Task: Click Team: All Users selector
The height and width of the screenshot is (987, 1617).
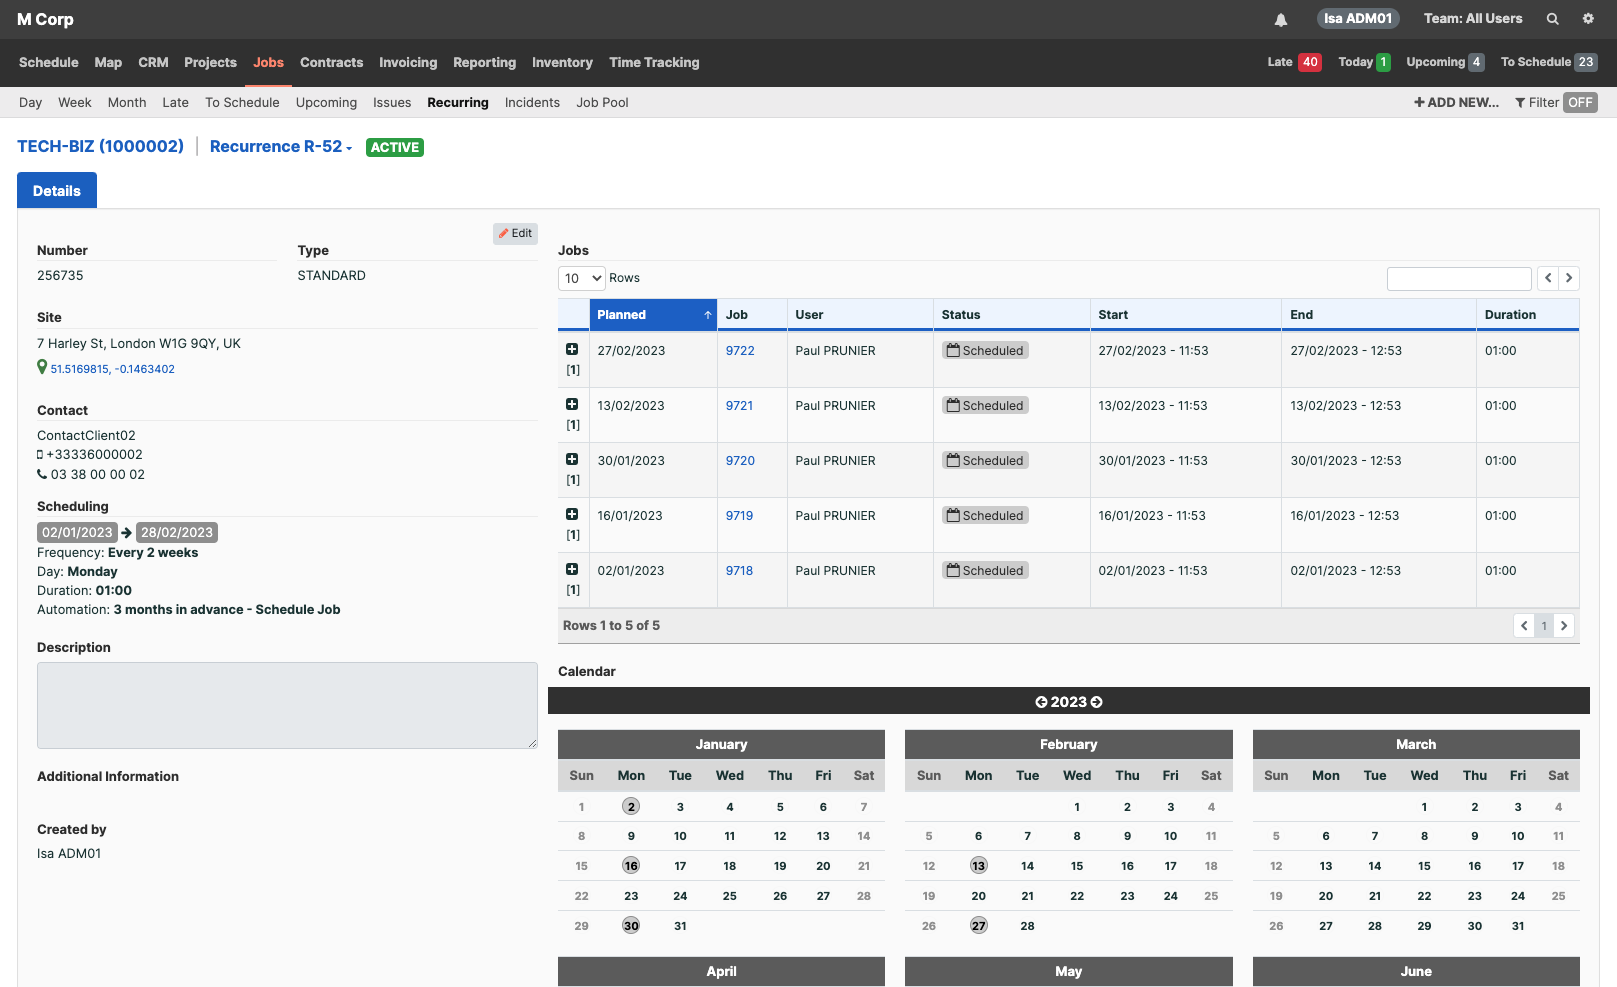Action: [1473, 19]
